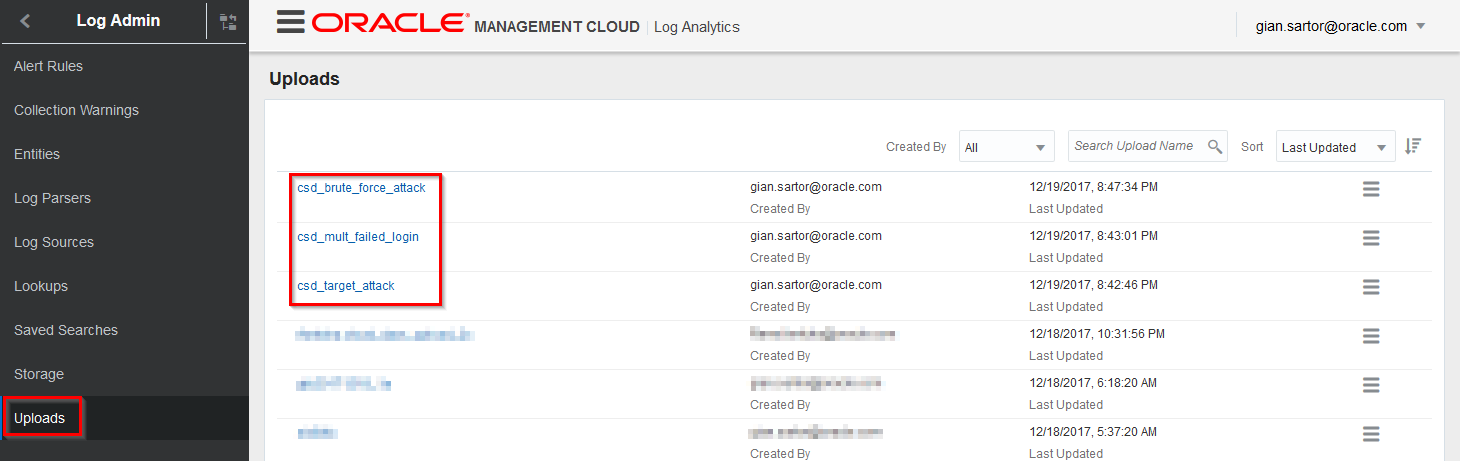1460x461 pixels.
Task: Open actions menu for the 10:31:56 PM upload
Action: (1371, 336)
